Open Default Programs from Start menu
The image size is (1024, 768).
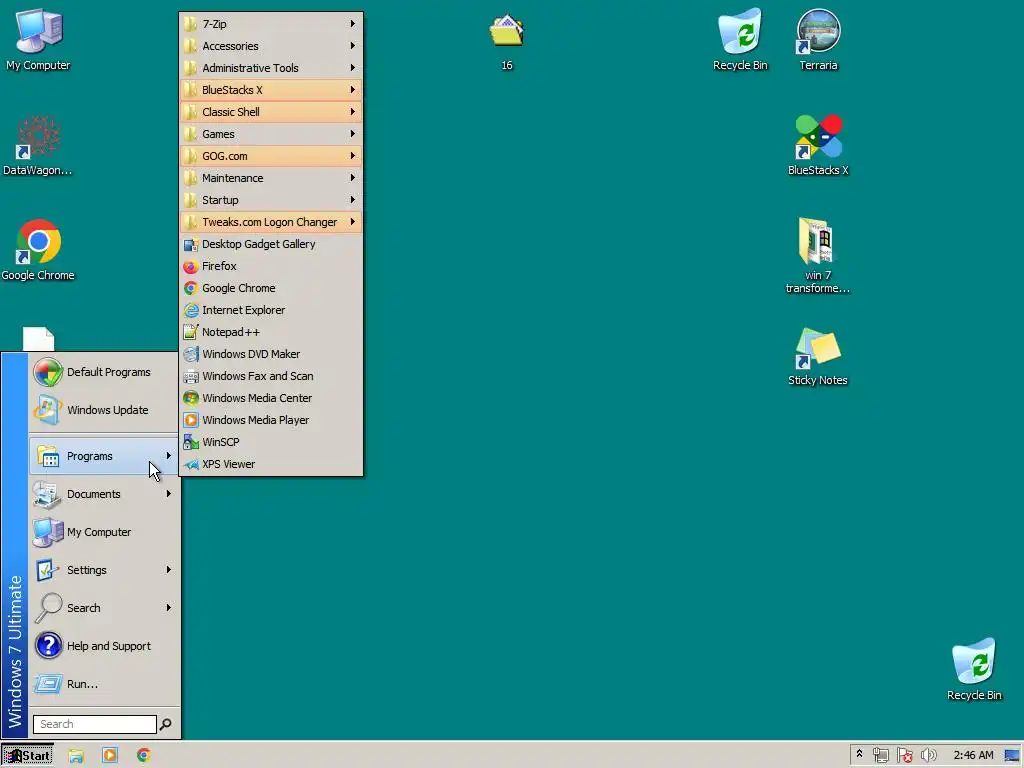point(104,372)
